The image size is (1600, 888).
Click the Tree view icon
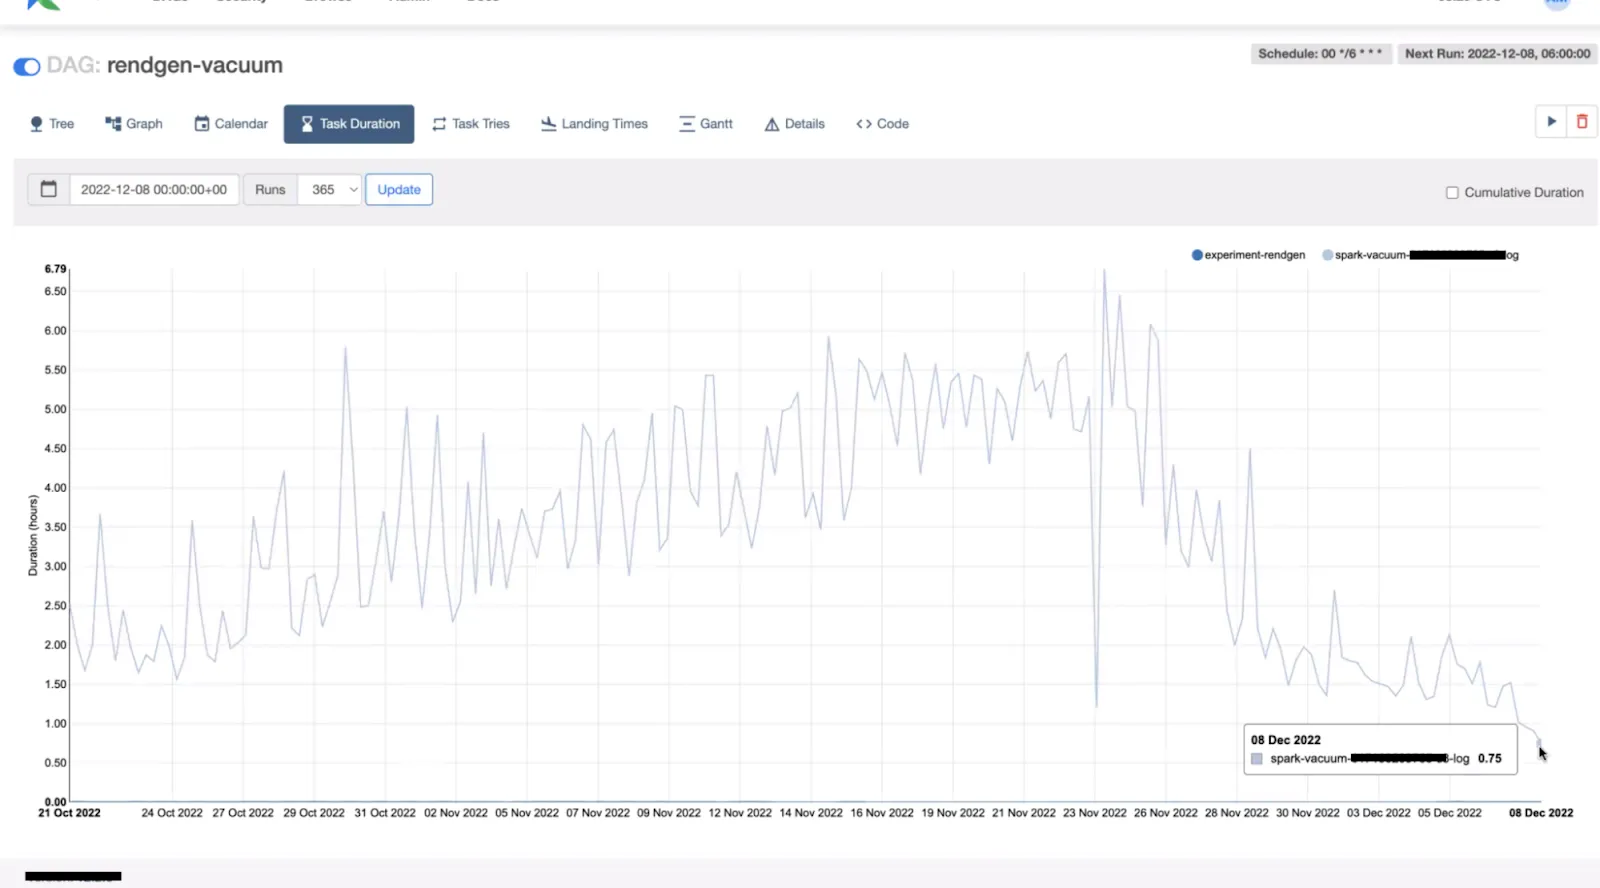37,124
